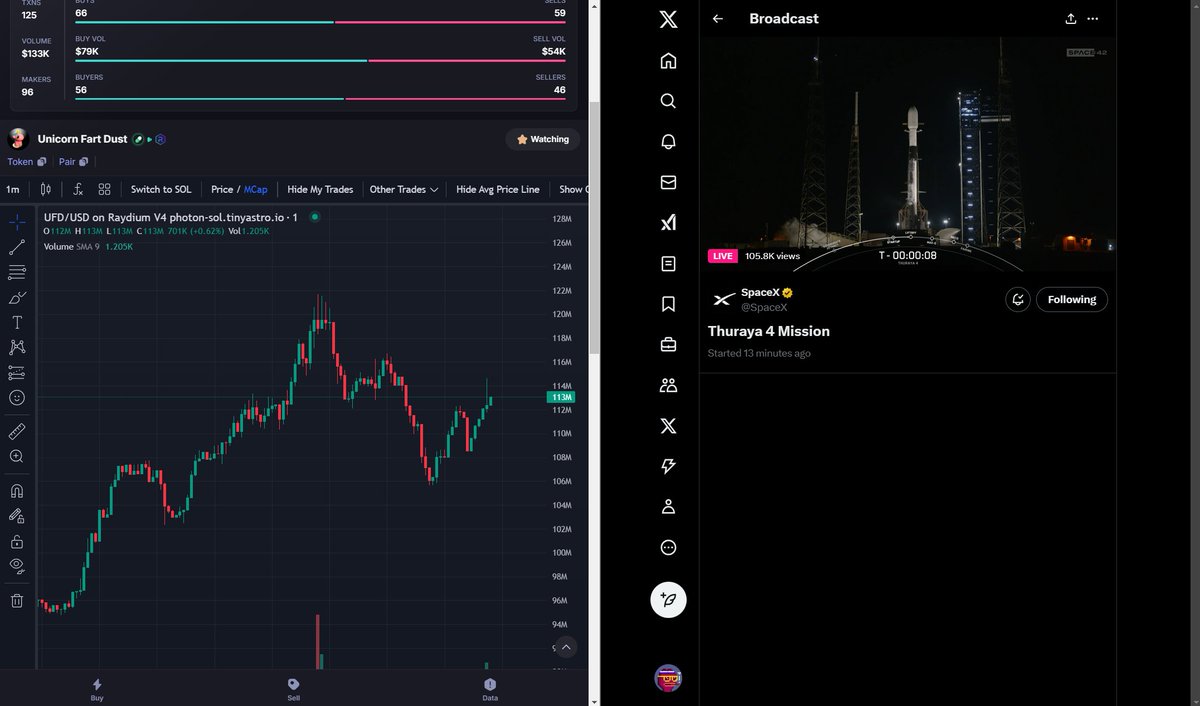Open the Other Trades dropdown

(x=403, y=188)
